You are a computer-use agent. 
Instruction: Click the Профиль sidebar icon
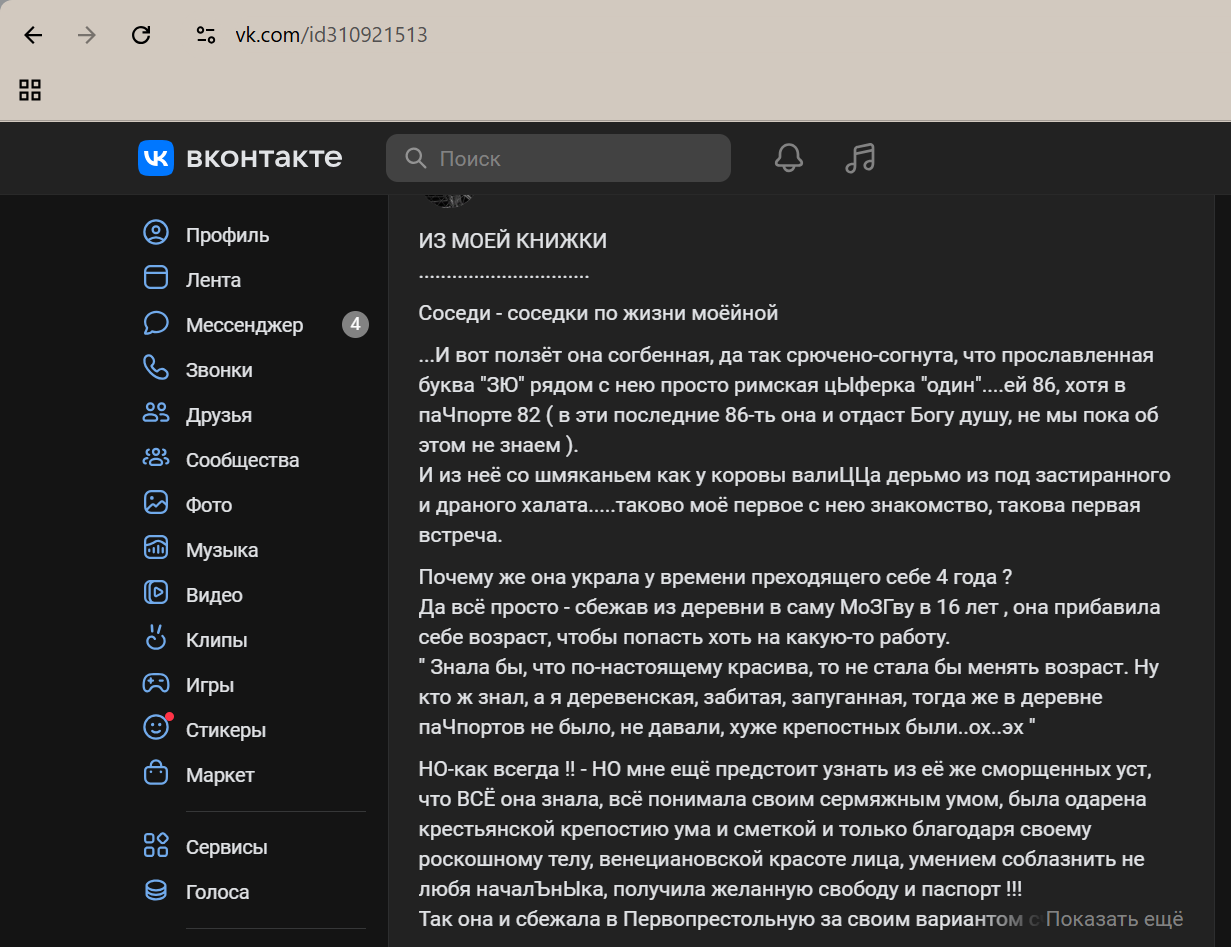pos(156,234)
